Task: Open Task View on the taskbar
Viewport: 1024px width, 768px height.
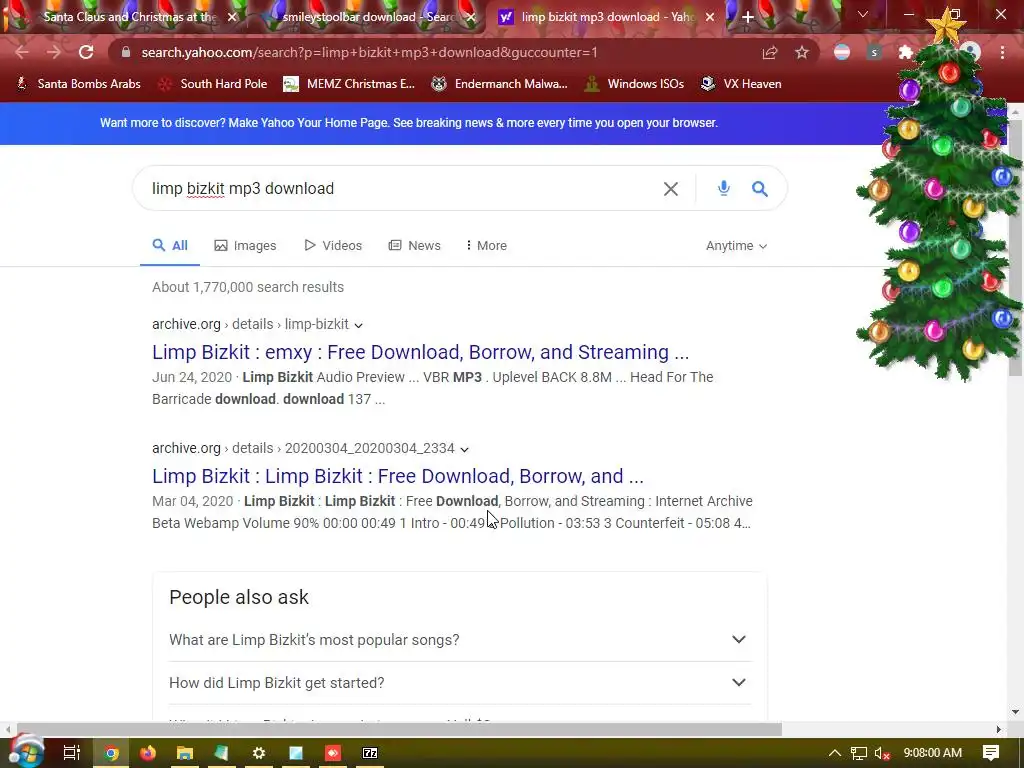Action: 72,753
